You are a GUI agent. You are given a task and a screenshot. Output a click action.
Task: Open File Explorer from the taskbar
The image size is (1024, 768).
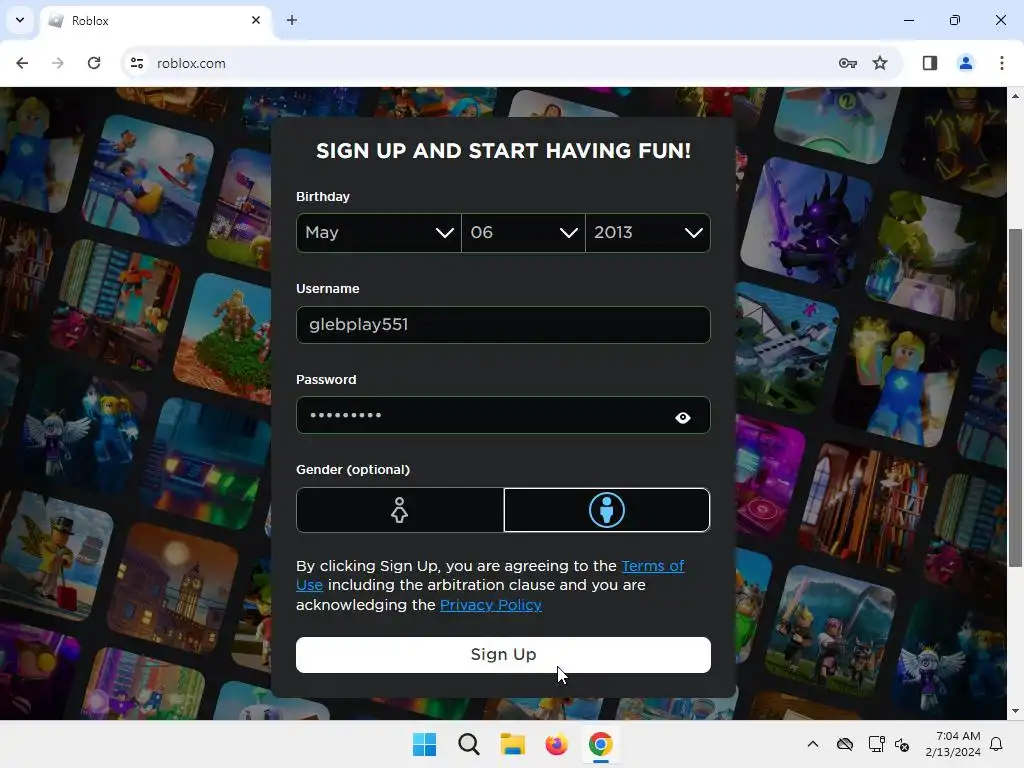513,744
